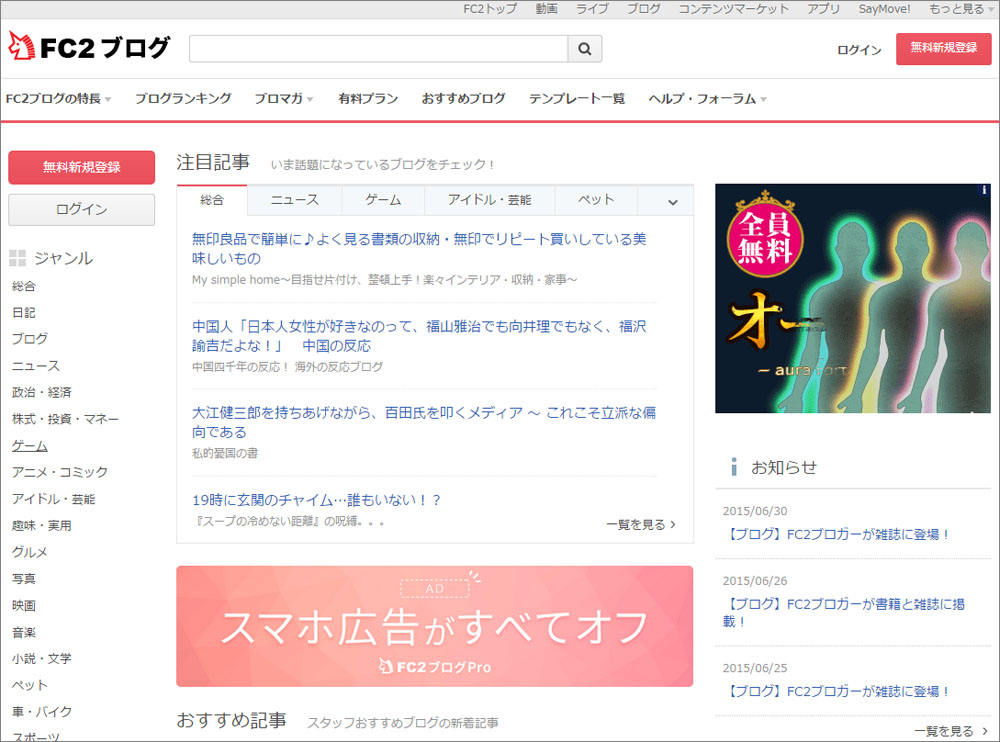Image resolution: width=1000 pixels, height=742 pixels.
Task: Click 一覧を見る under featured articles
Action: 641,524
